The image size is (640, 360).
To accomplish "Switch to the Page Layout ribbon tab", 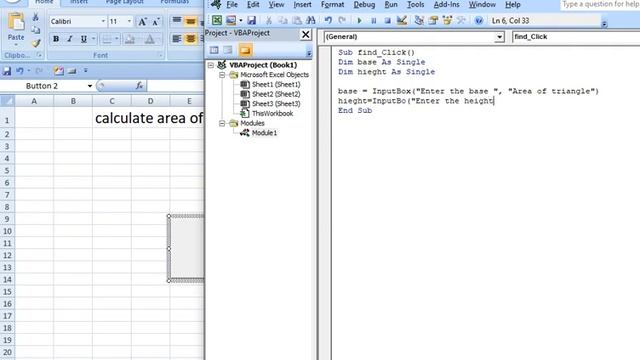I will click(x=124, y=2).
